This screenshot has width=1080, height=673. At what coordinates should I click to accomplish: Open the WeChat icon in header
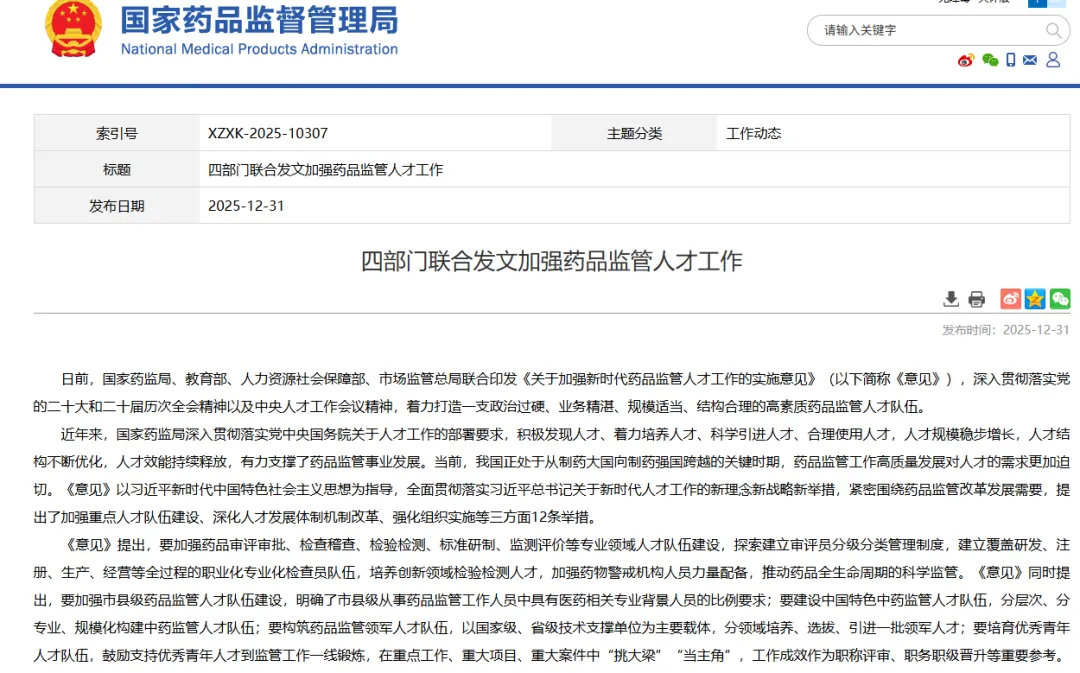990,61
